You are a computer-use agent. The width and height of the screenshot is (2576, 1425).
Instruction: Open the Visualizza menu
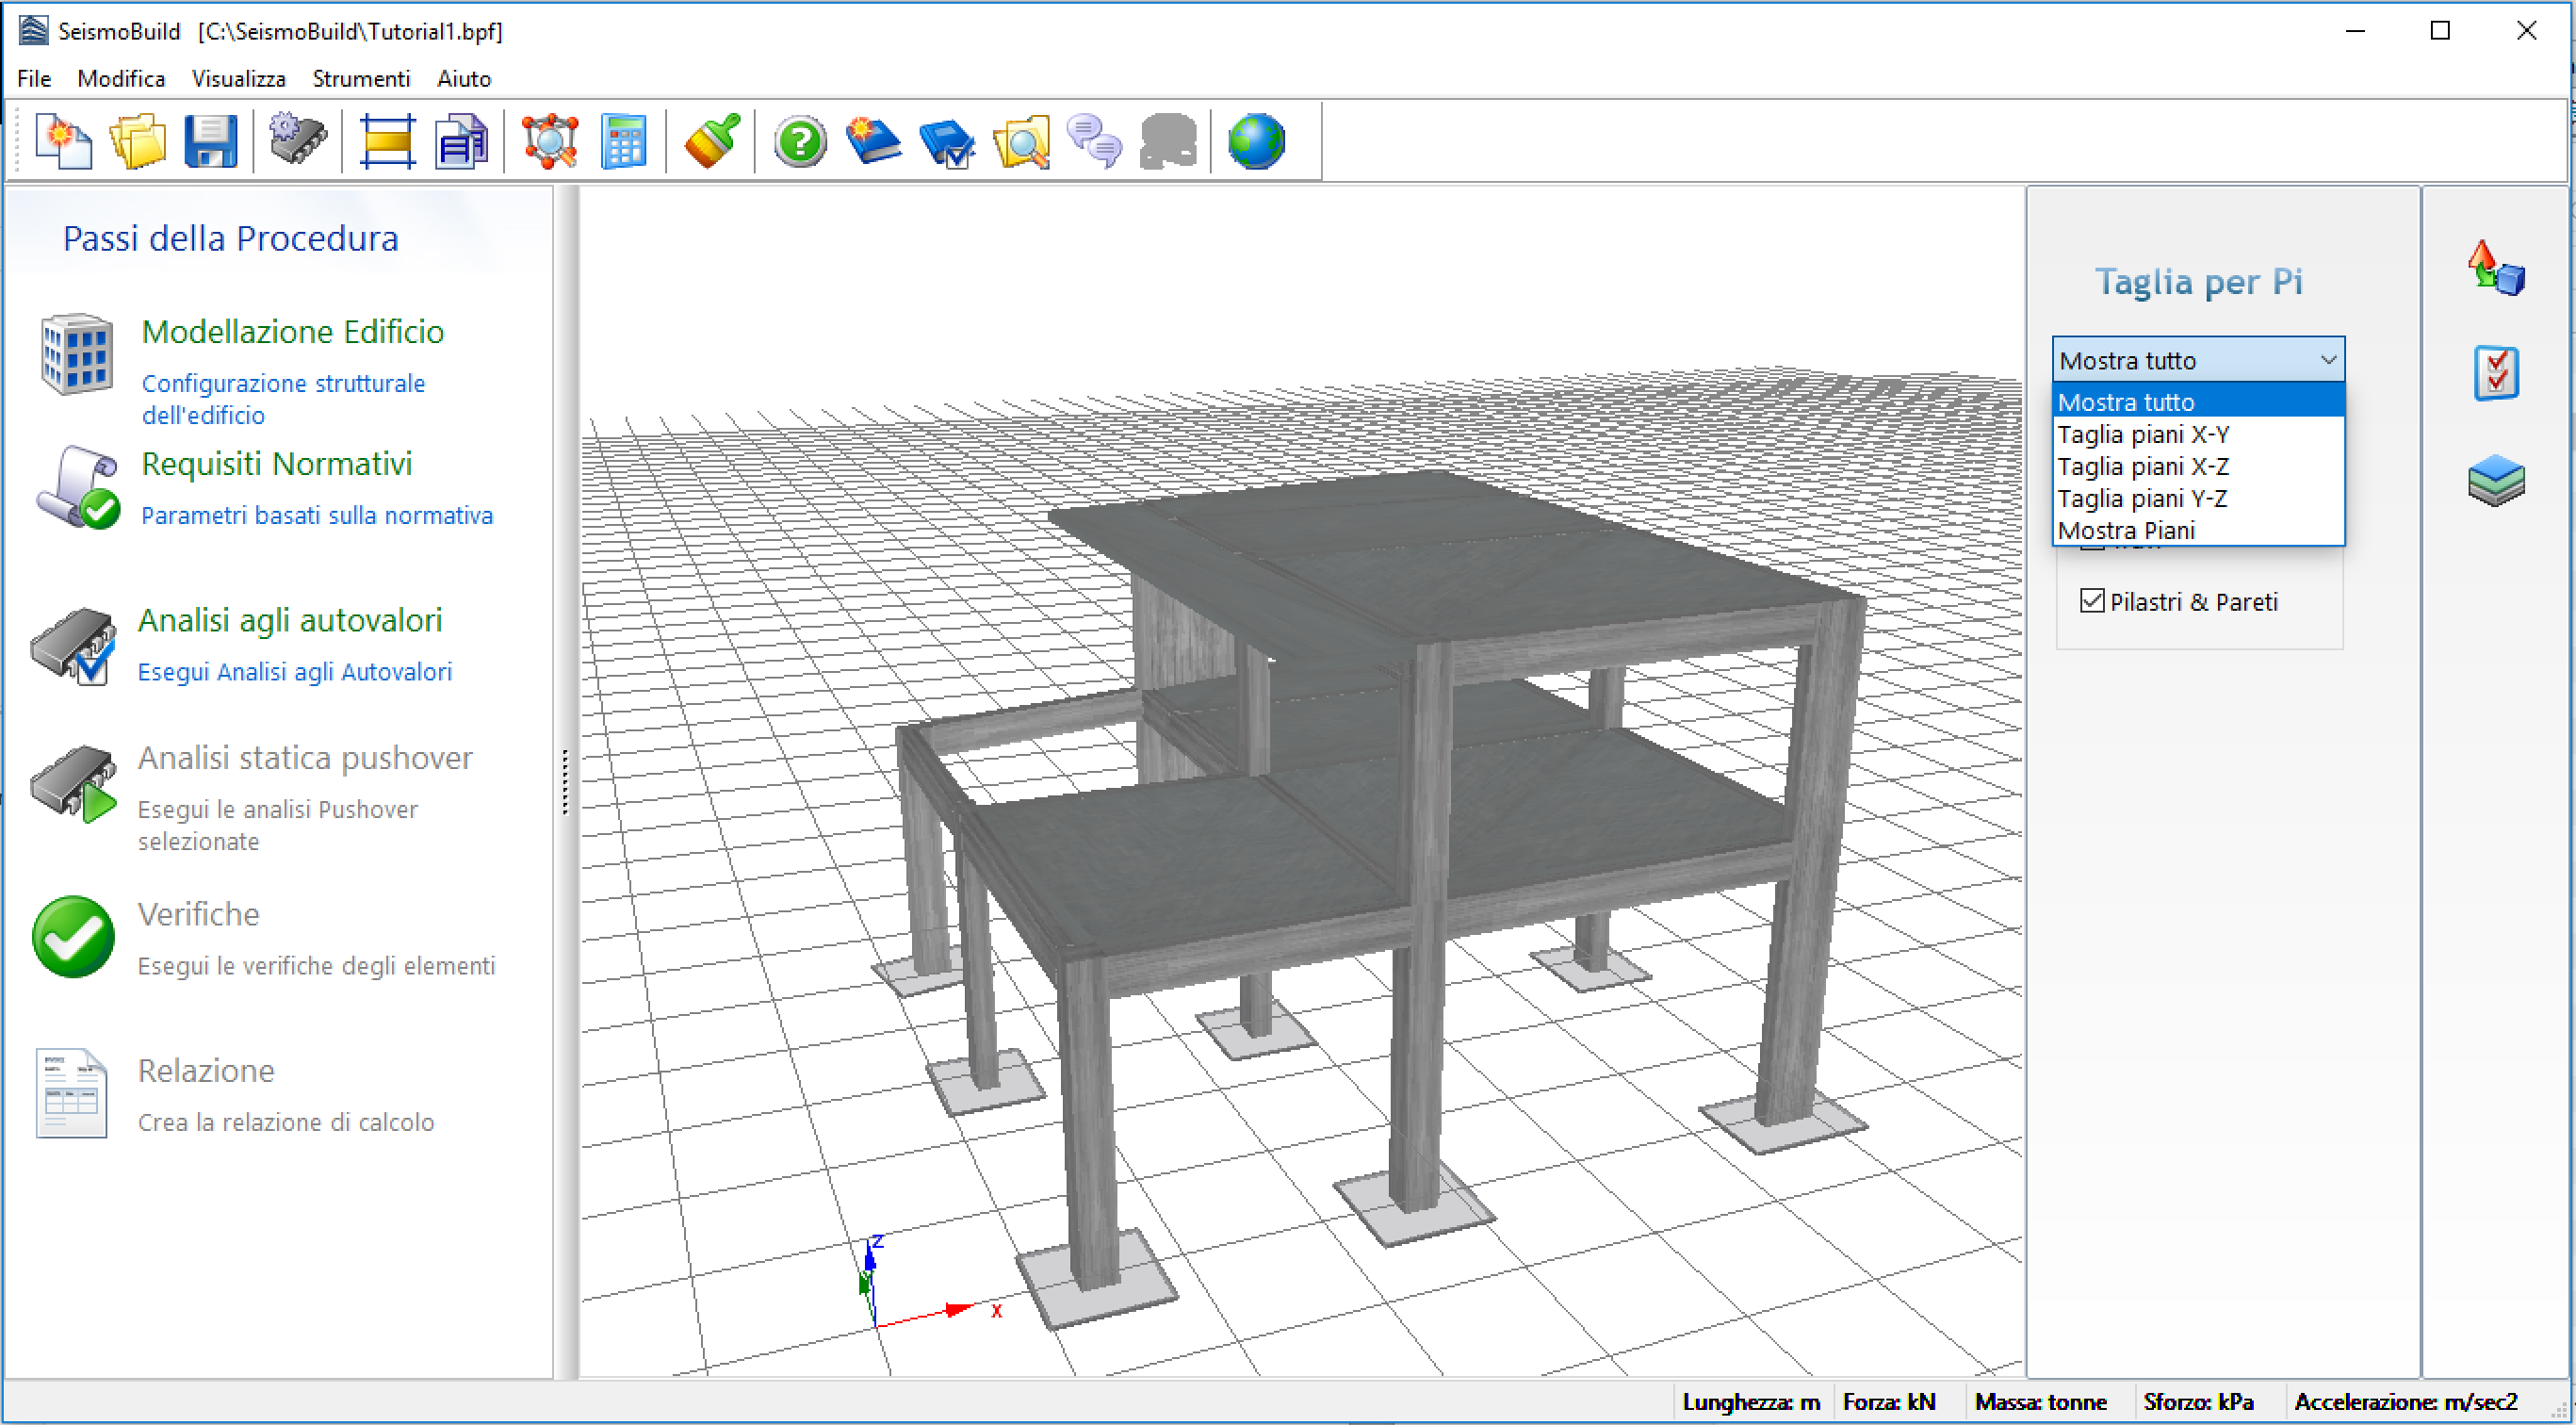[238, 79]
